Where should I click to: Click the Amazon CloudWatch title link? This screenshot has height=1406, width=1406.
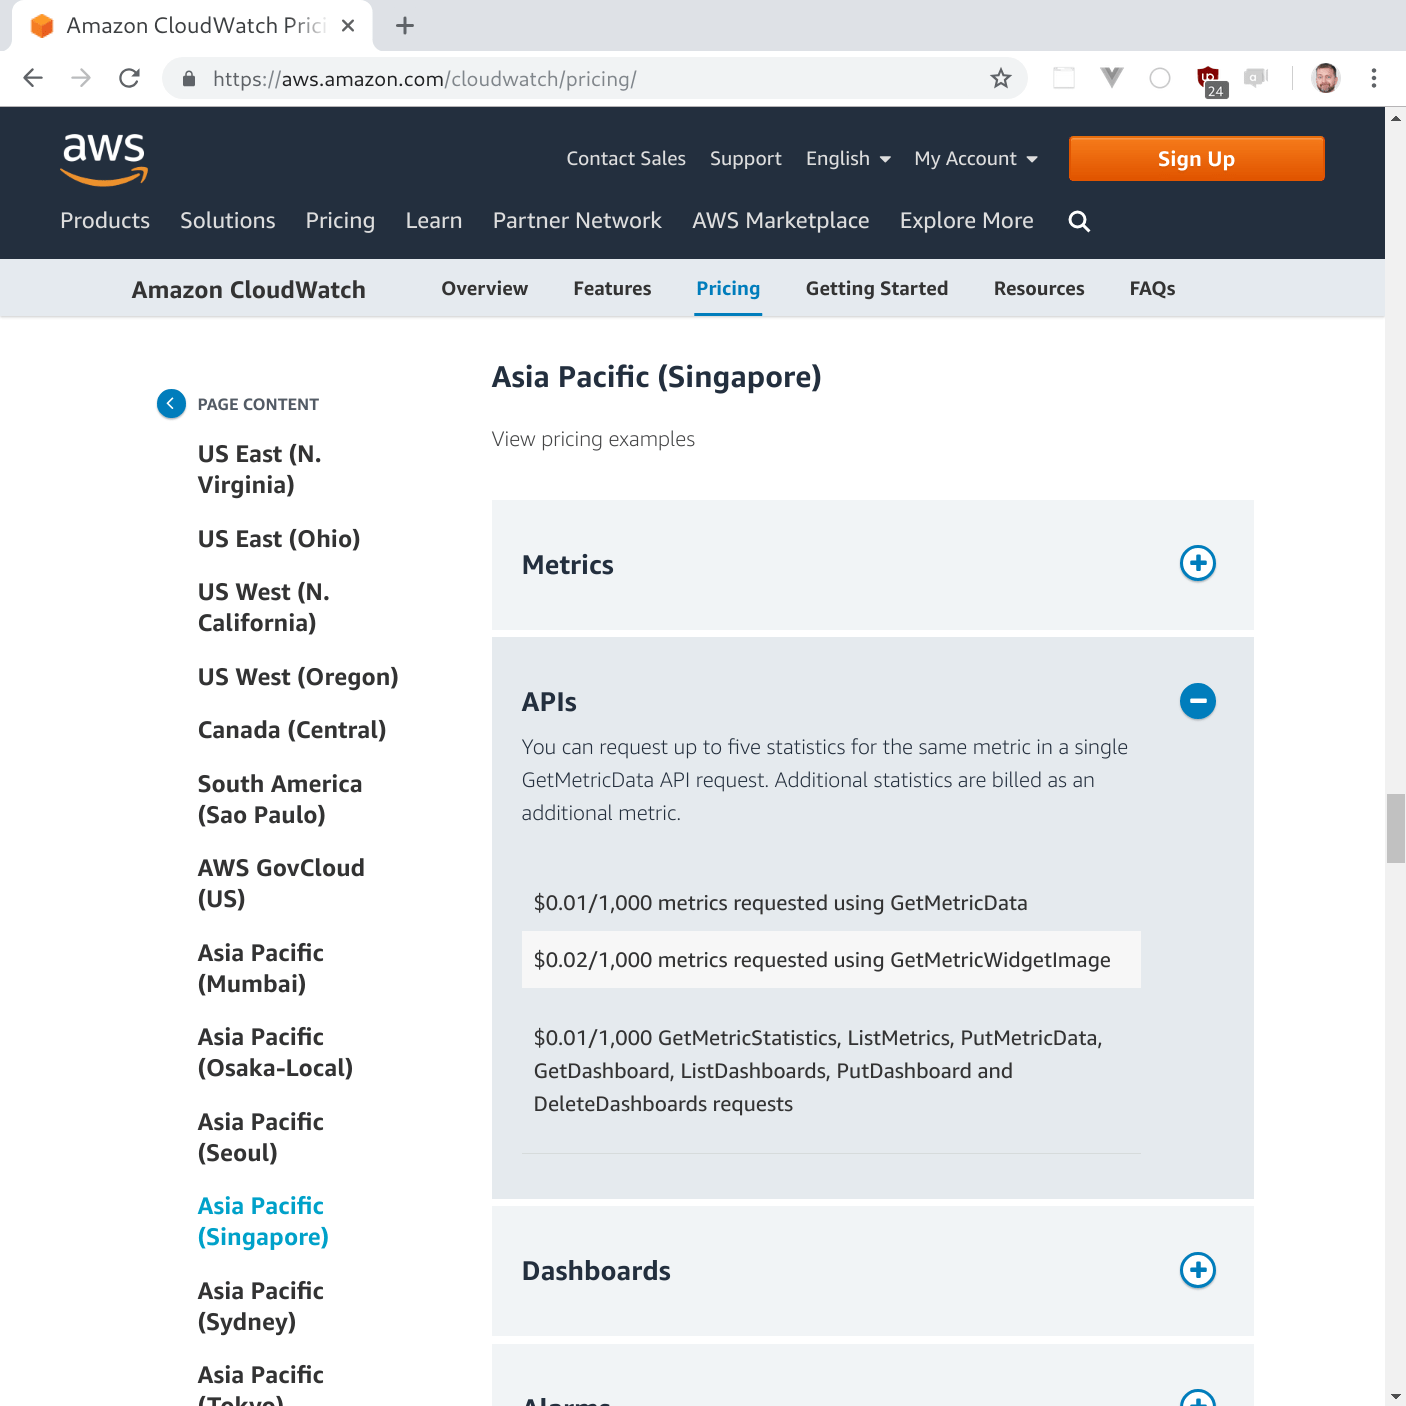tap(249, 289)
